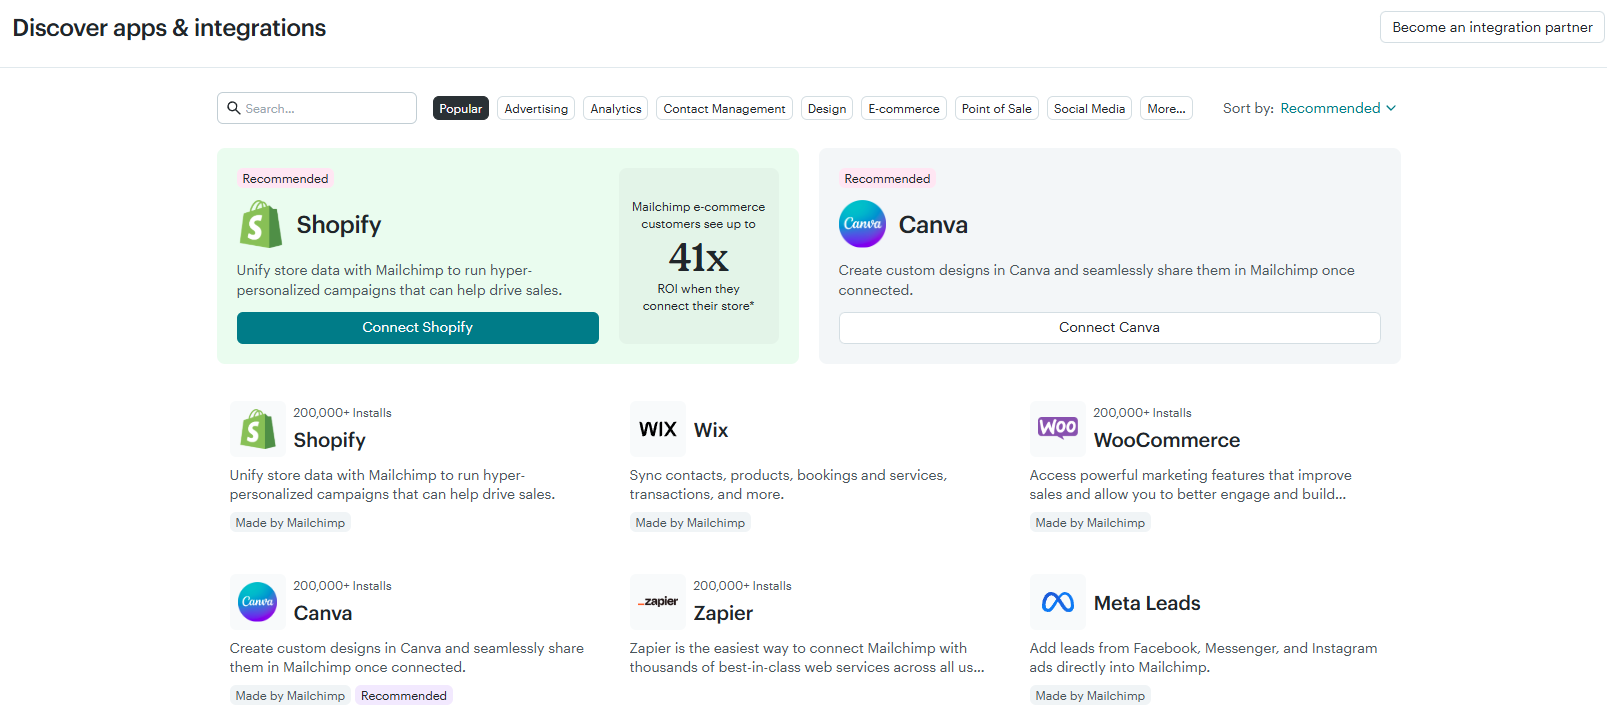This screenshot has width=1607, height=719.
Task: Click the WooCommerce description text
Action: (x=1190, y=485)
